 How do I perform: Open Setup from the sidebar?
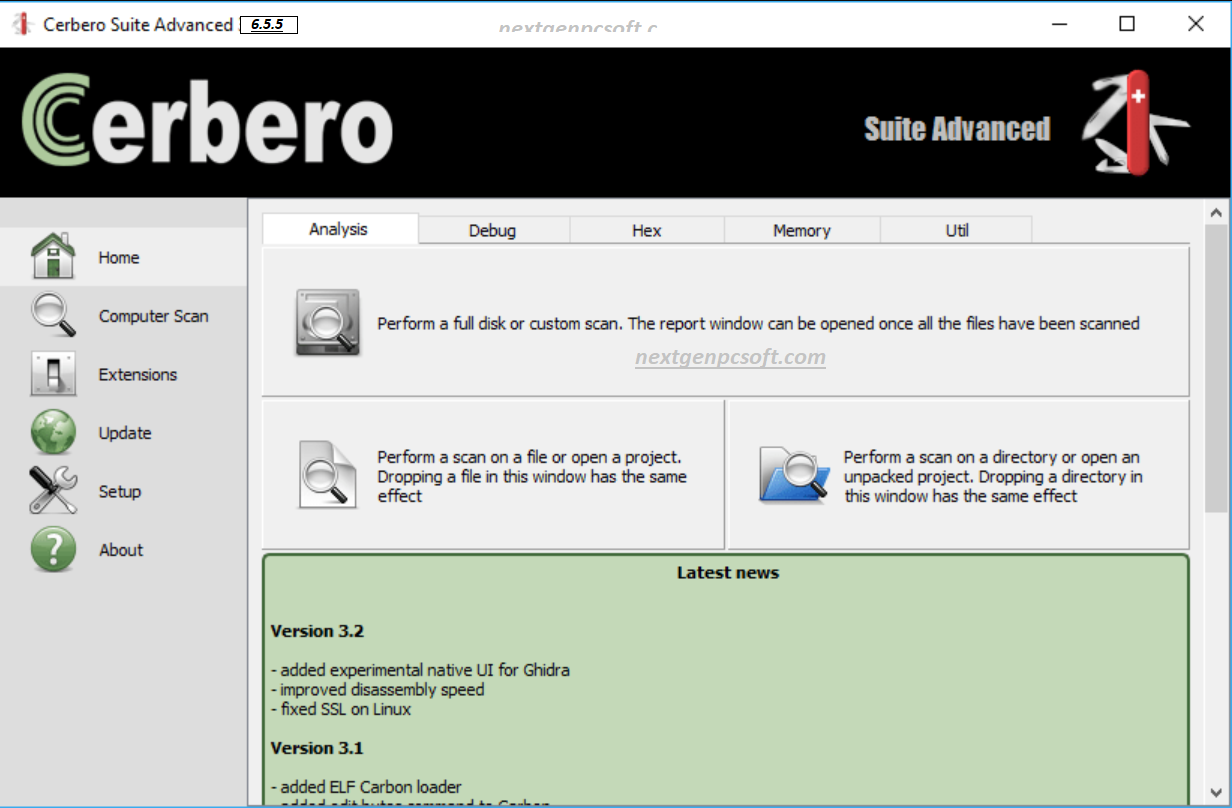point(119,491)
